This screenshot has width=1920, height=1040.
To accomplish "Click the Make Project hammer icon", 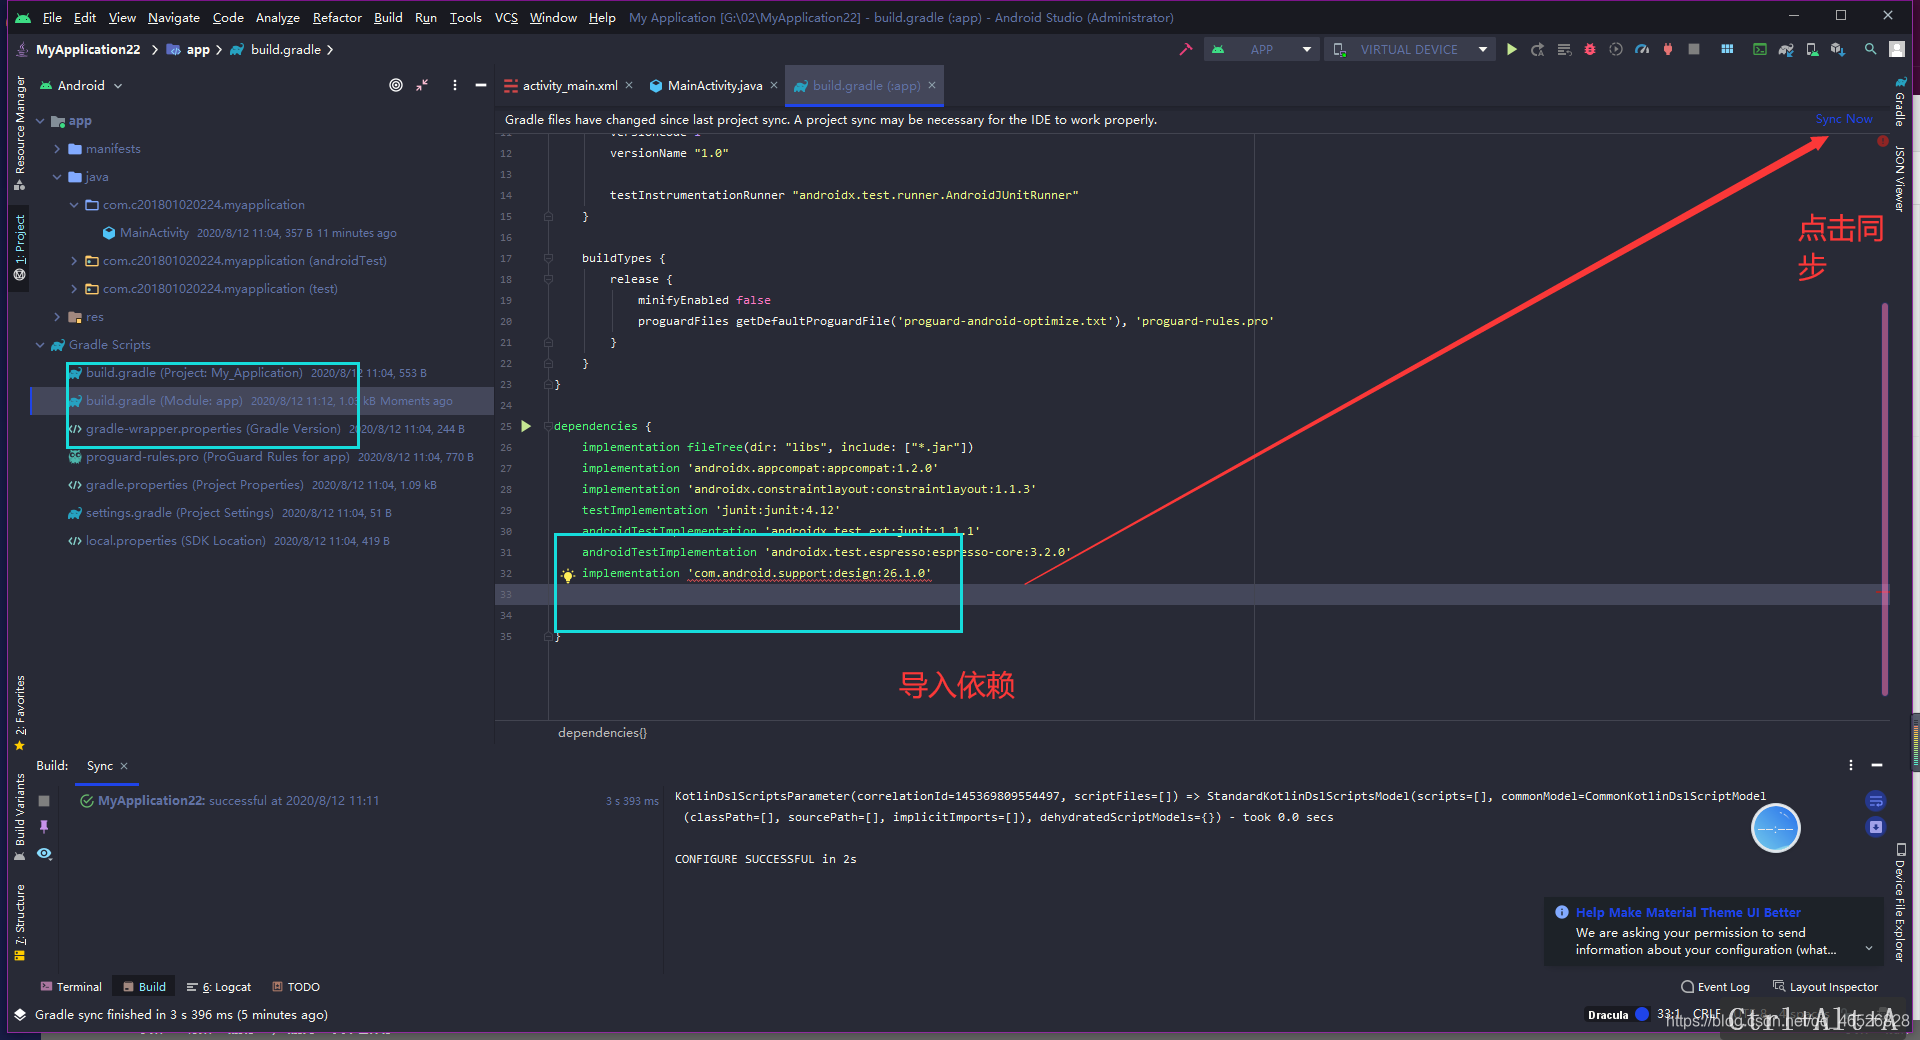I will (x=1186, y=49).
